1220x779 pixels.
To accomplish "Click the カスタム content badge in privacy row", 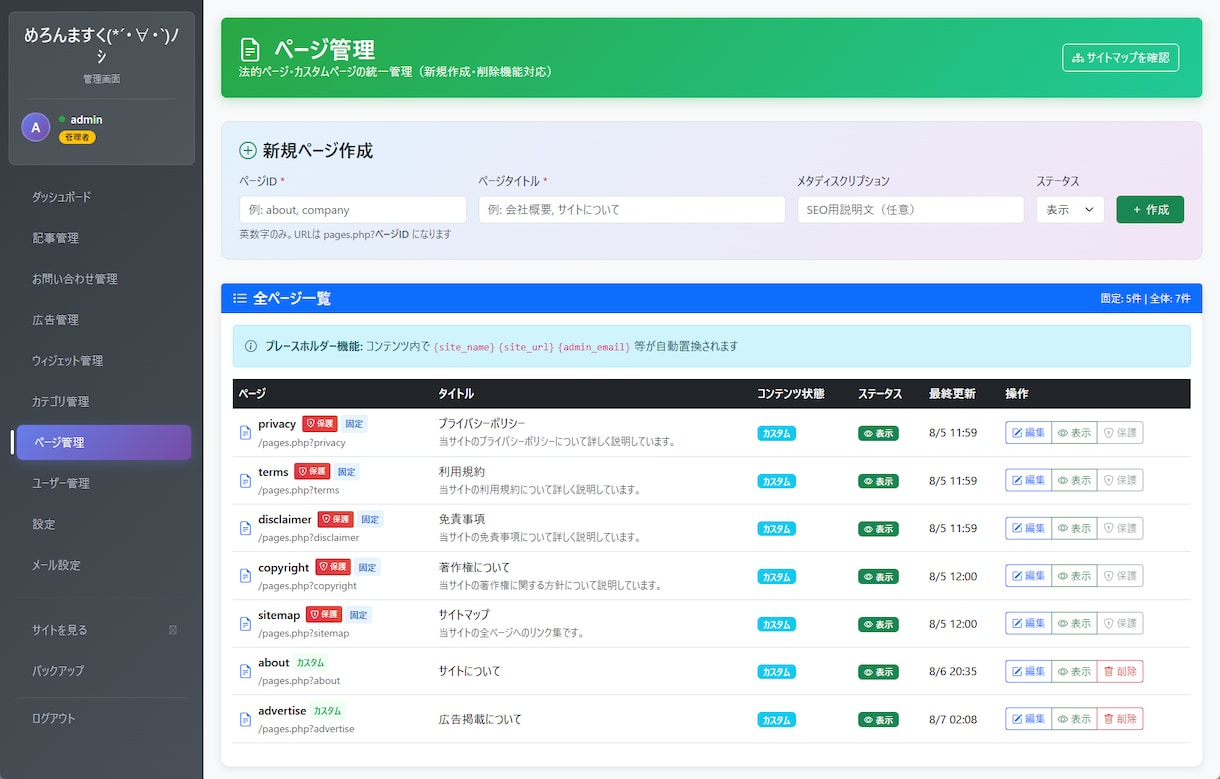I will click(x=777, y=433).
